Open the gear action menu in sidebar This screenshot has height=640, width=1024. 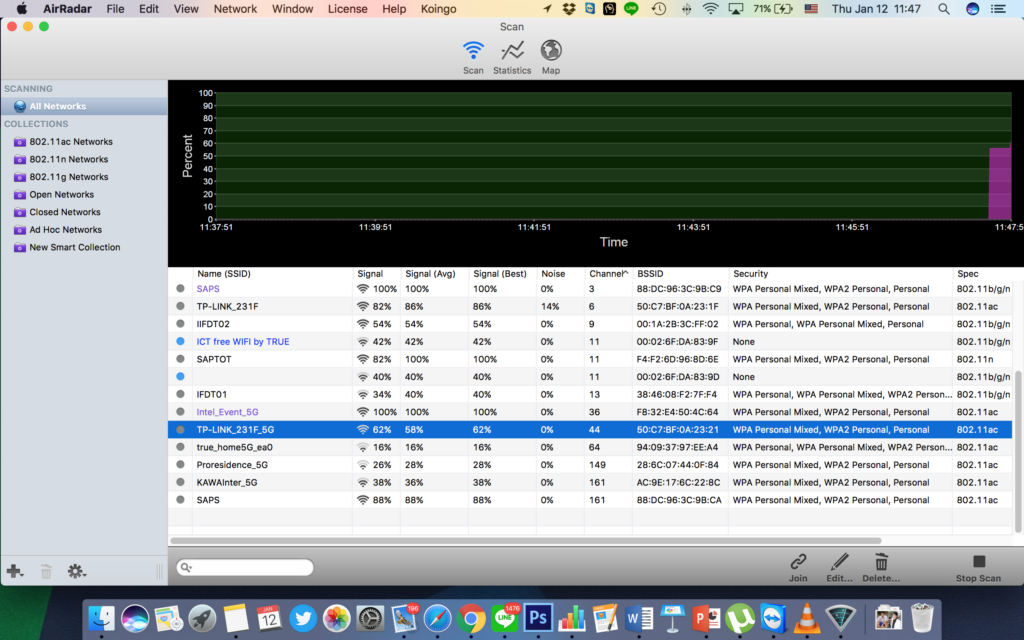point(77,572)
